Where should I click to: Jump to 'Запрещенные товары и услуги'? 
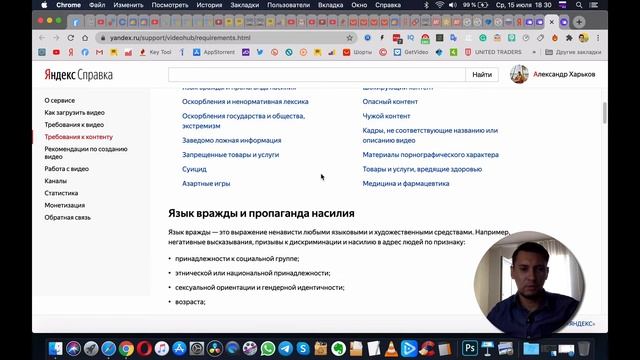231,155
